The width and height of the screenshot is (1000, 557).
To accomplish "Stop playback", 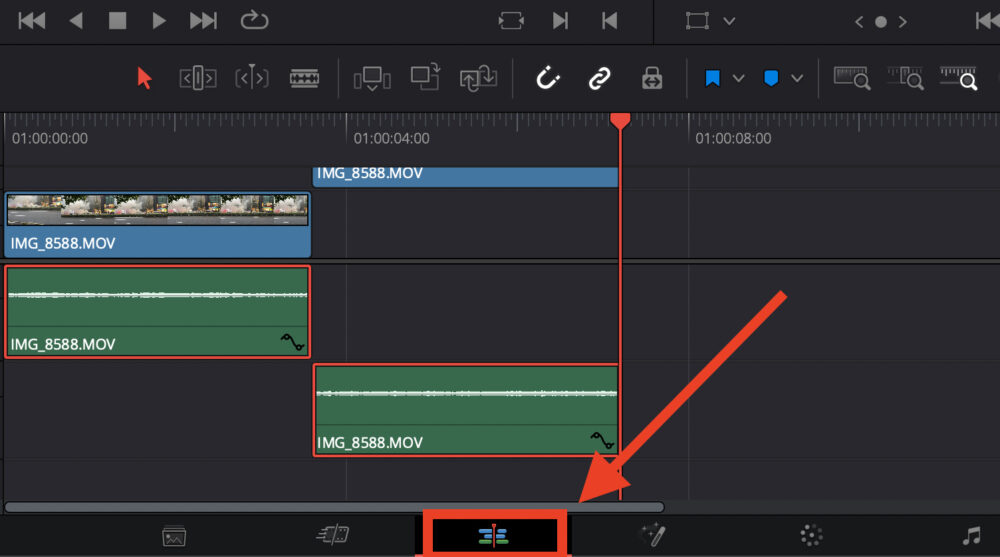I will (x=117, y=20).
